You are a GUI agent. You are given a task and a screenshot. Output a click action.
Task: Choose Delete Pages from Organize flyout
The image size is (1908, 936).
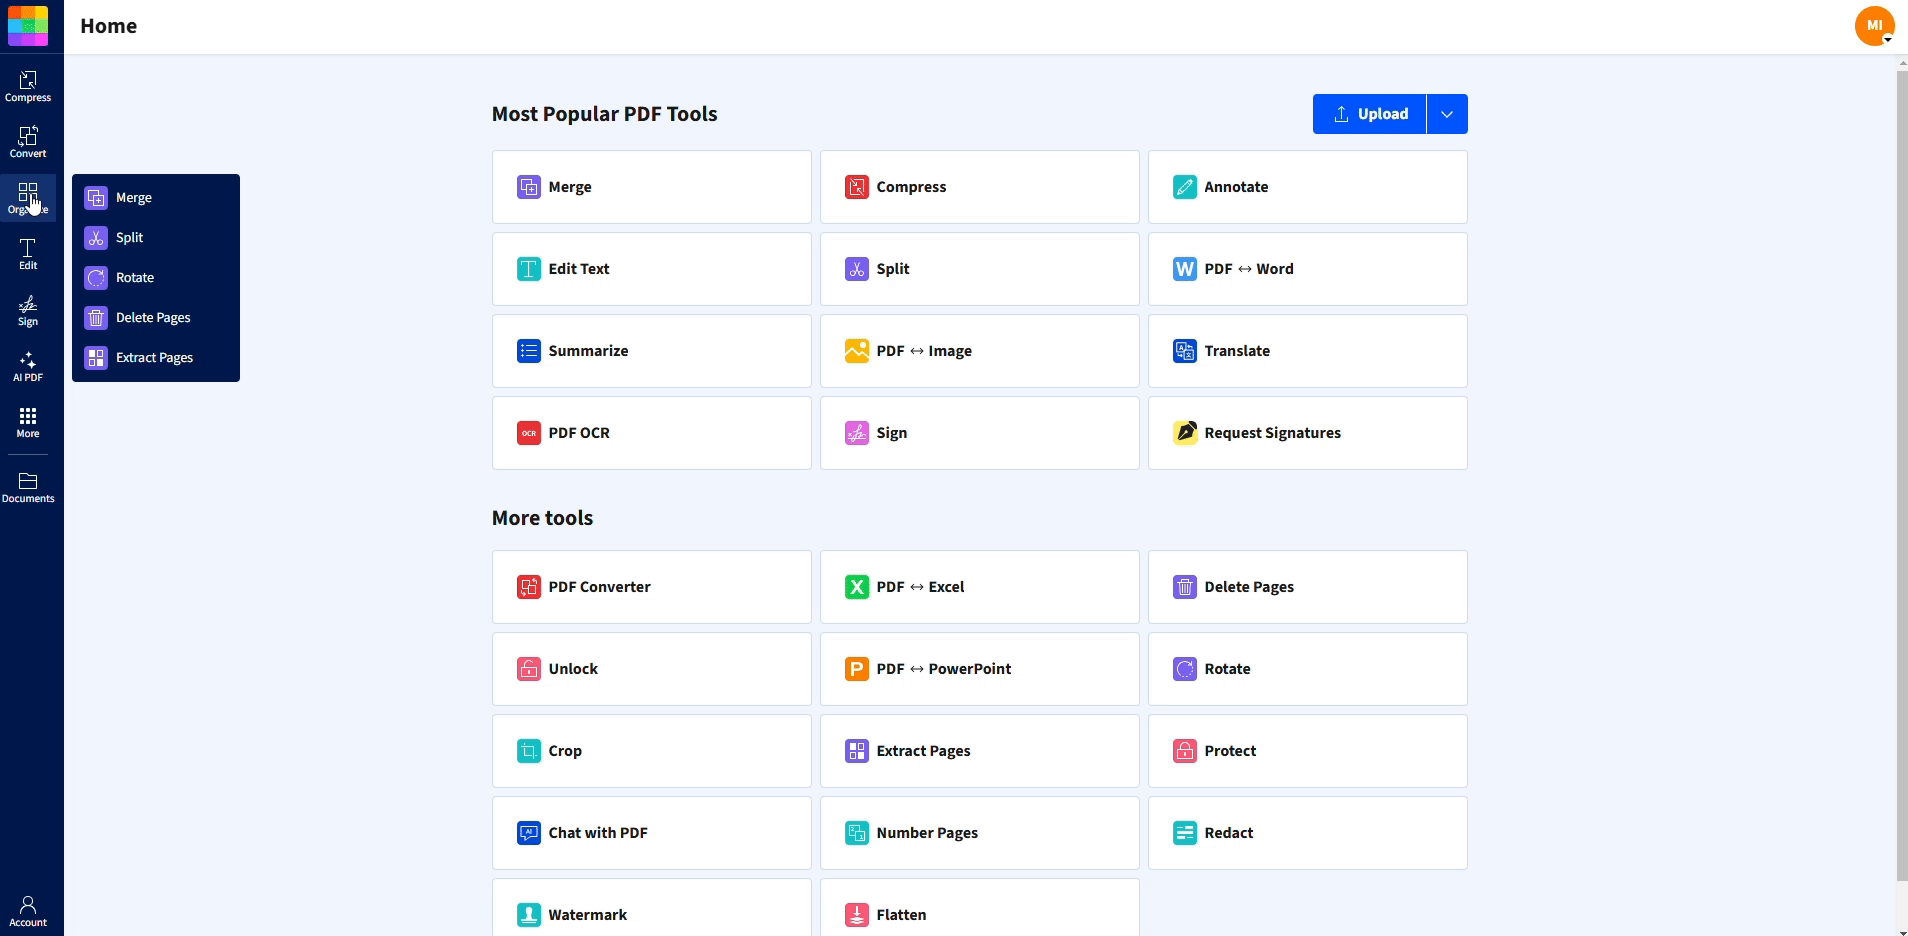click(x=156, y=318)
